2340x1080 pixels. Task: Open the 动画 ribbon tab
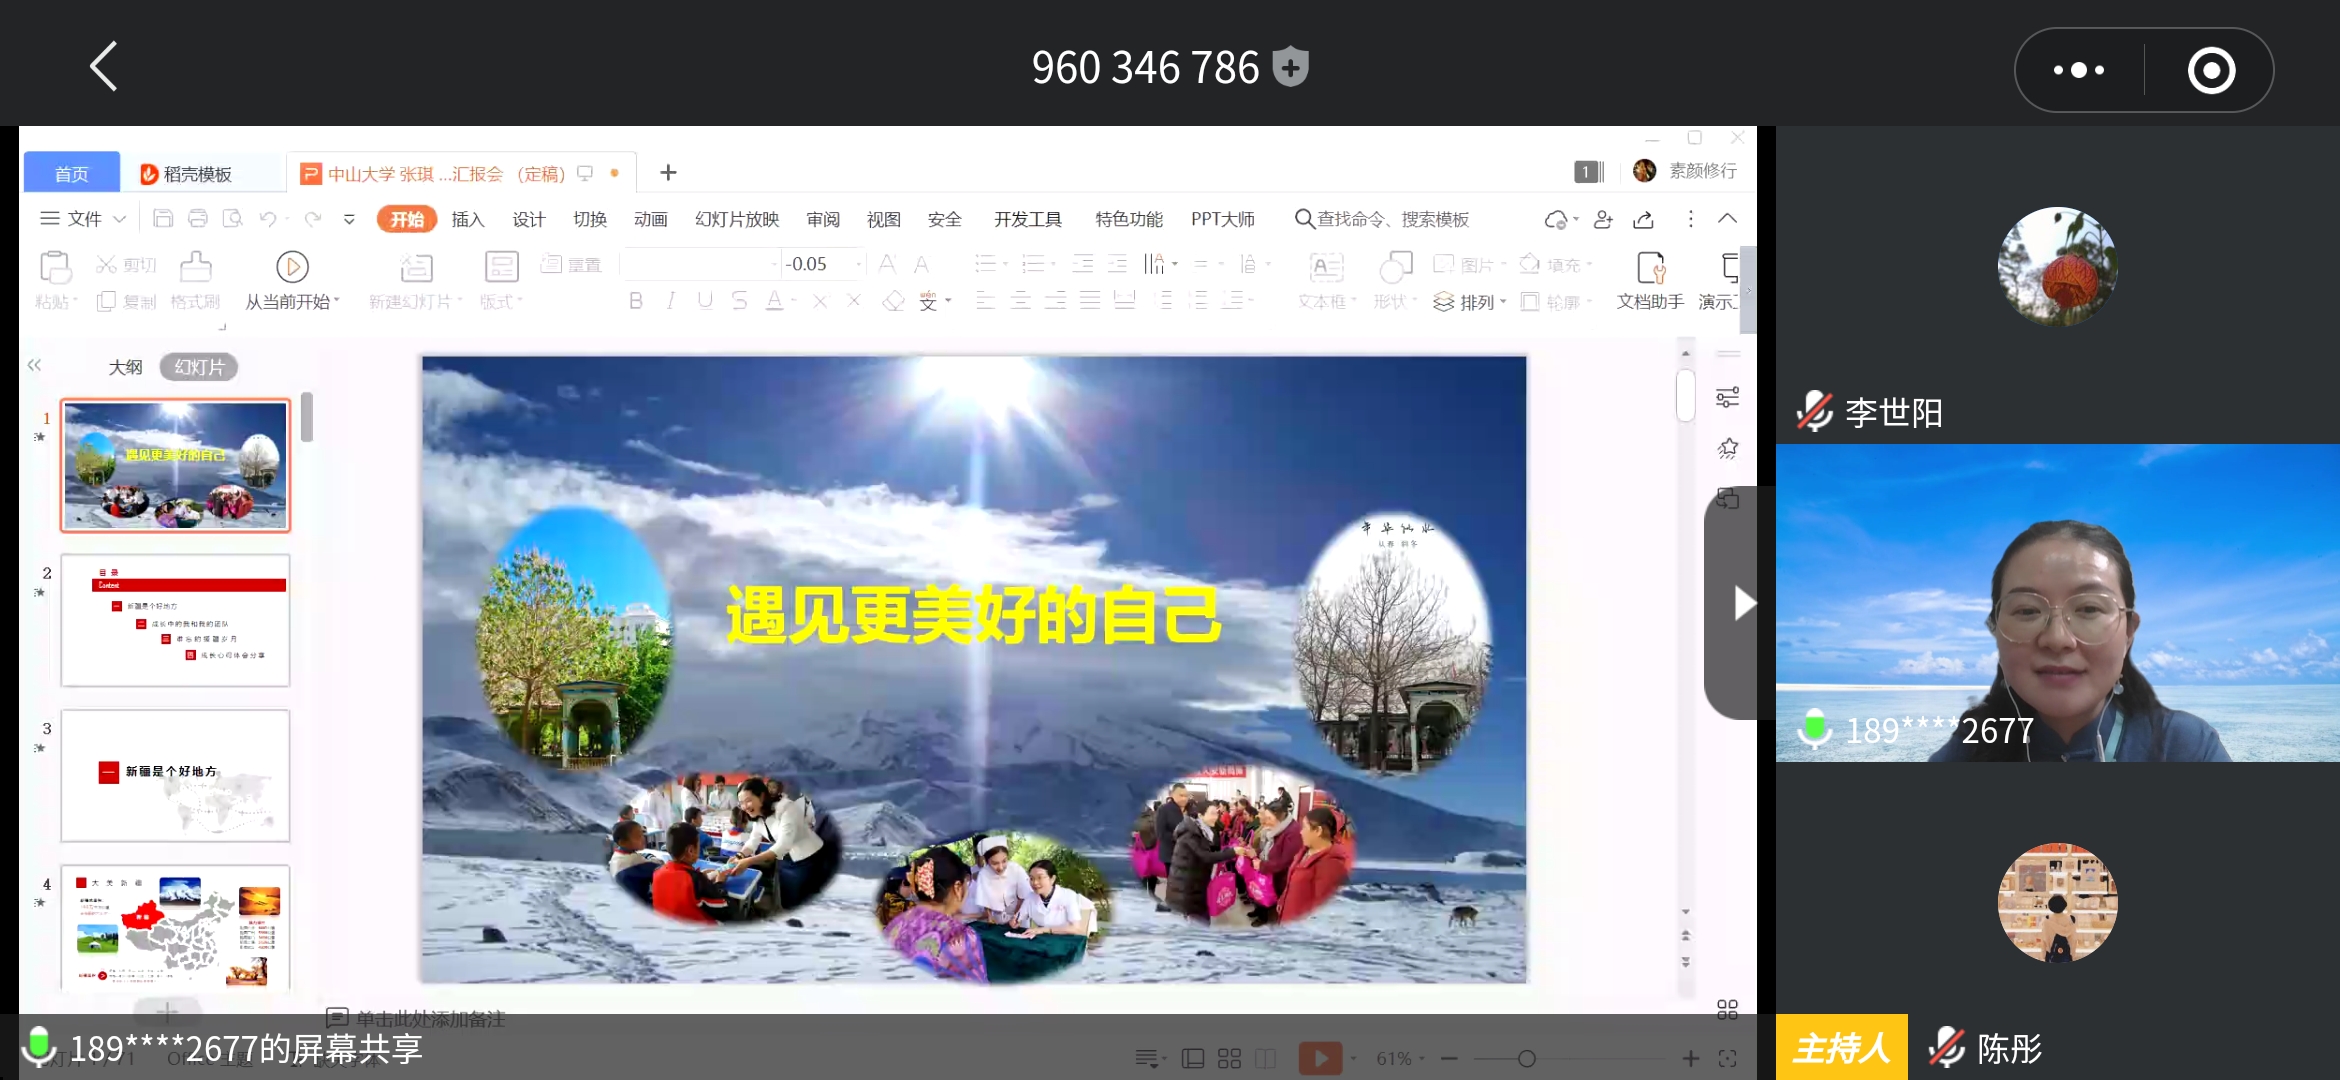pos(650,219)
